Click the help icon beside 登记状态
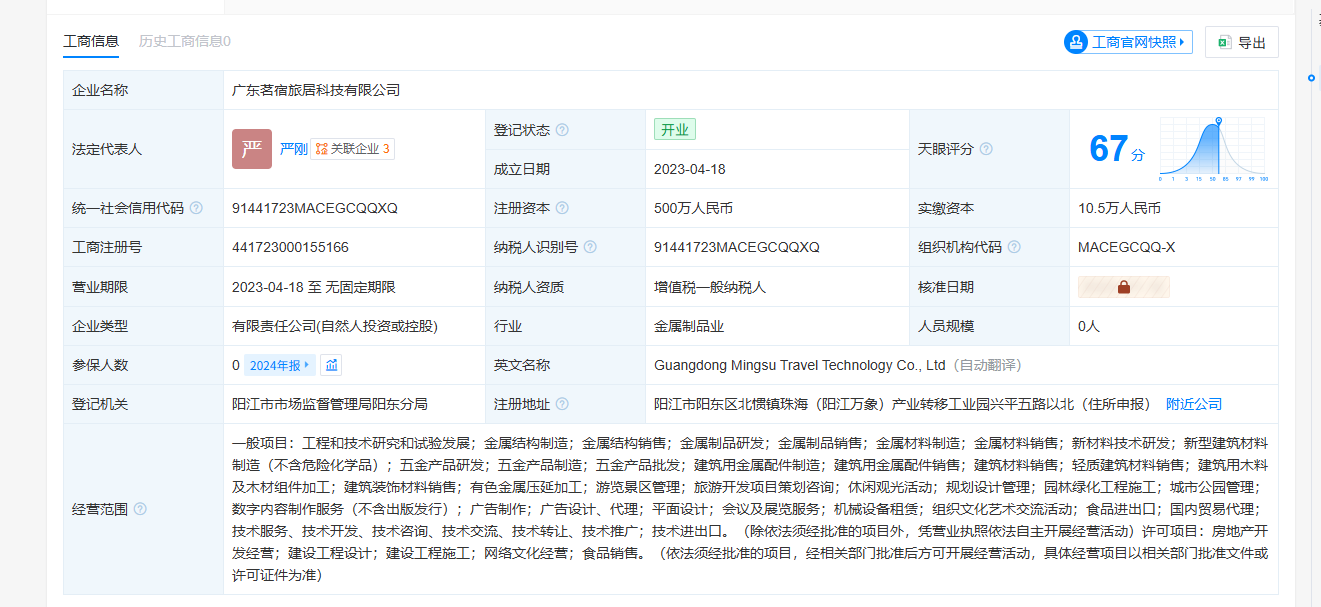Image resolution: width=1321 pixels, height=607 pixels. (x=562, y=130)
